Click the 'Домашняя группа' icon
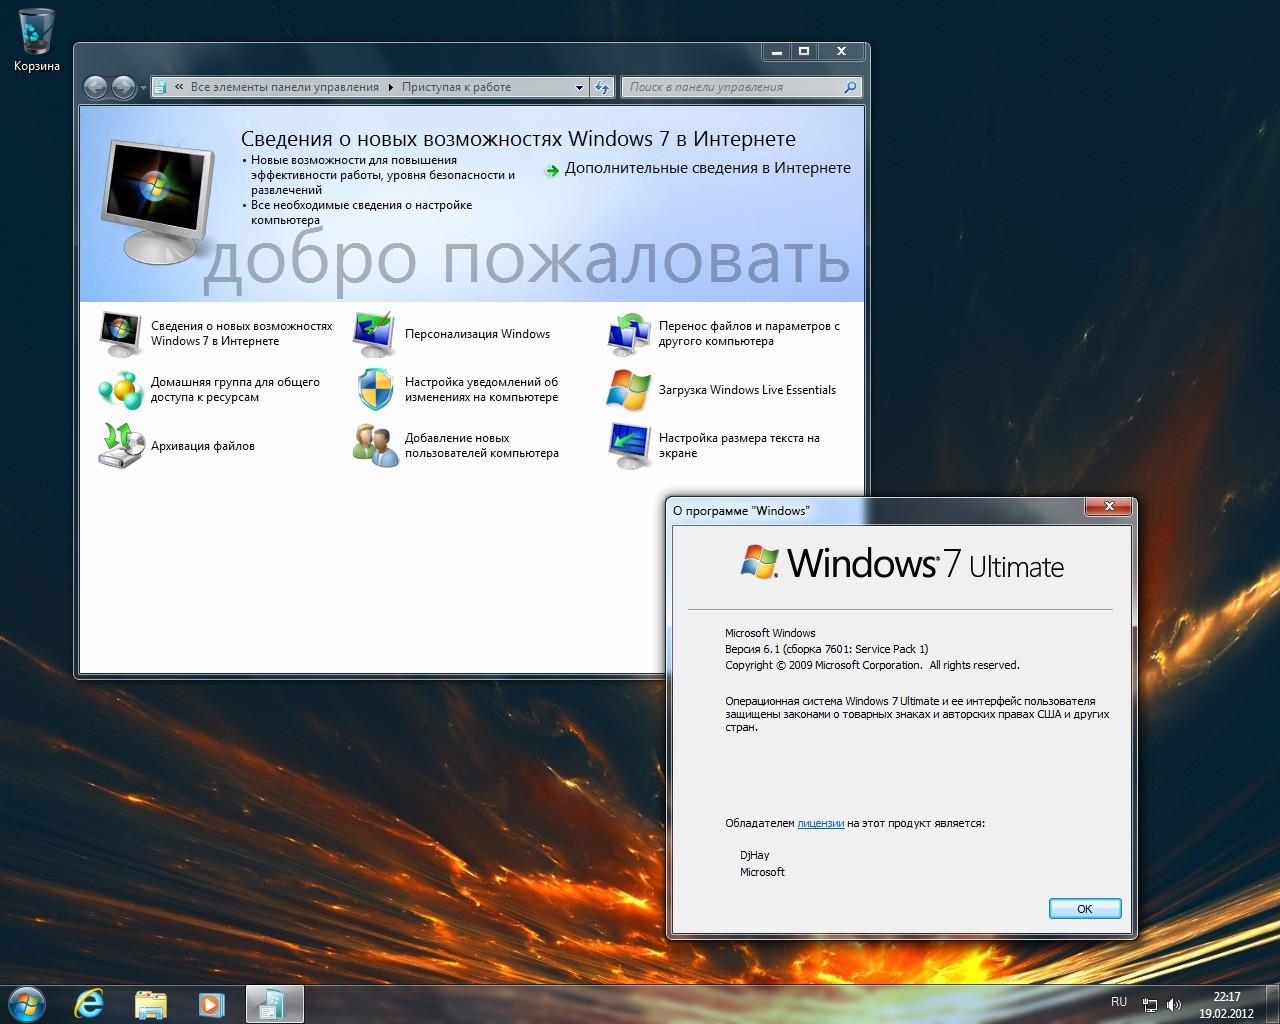The height and width of the screenshot is (1024, 1280). pyautogui.click(x=121, y=390)
